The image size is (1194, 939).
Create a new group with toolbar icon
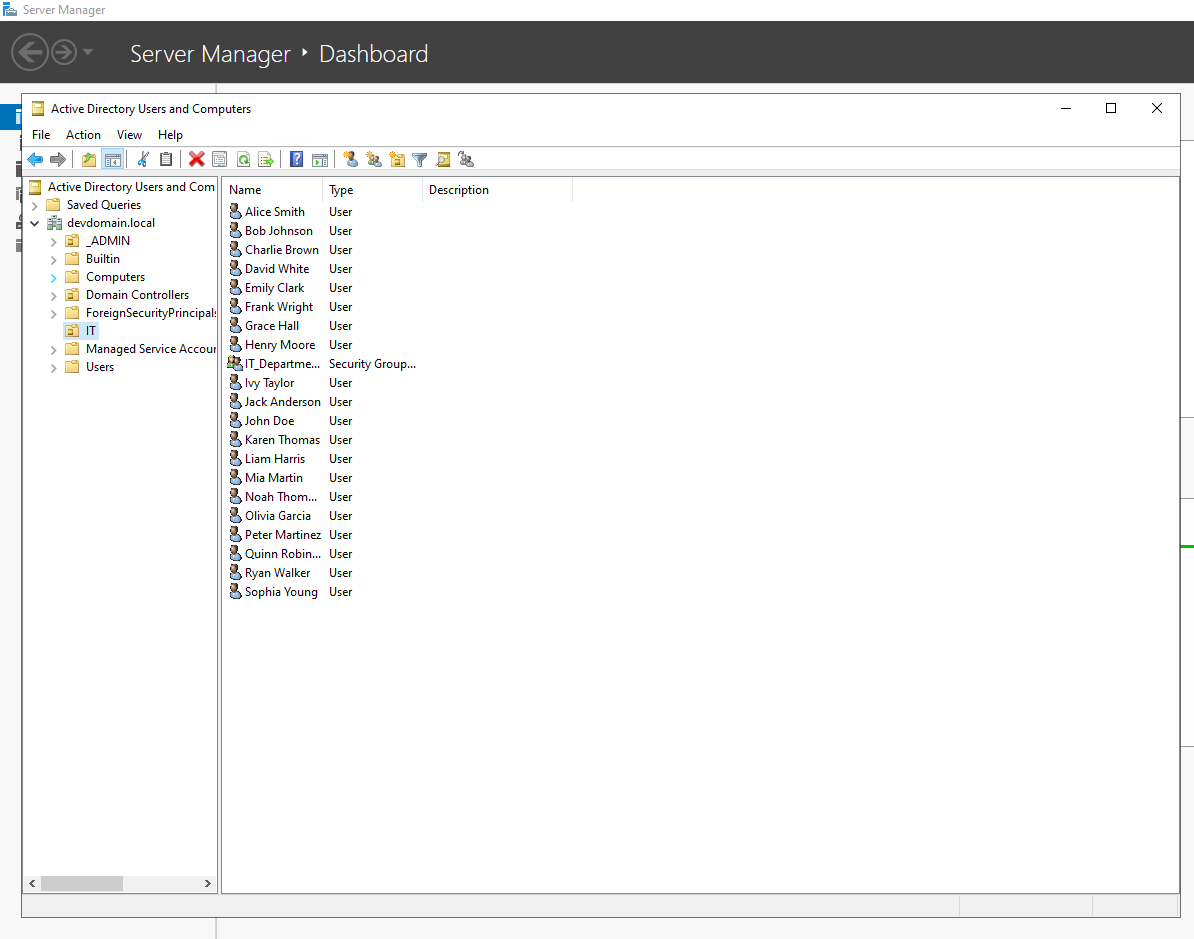tap(374, 159)
